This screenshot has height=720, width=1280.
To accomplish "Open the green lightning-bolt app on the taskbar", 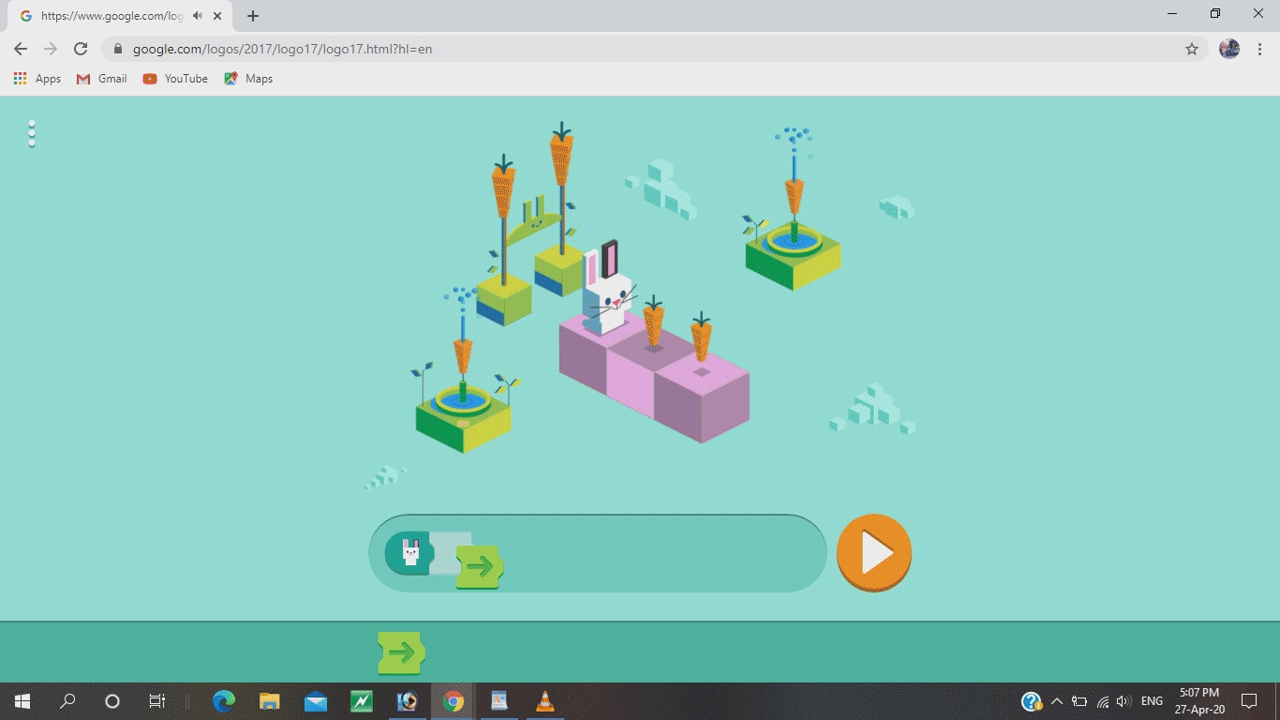I will [361, 701].
